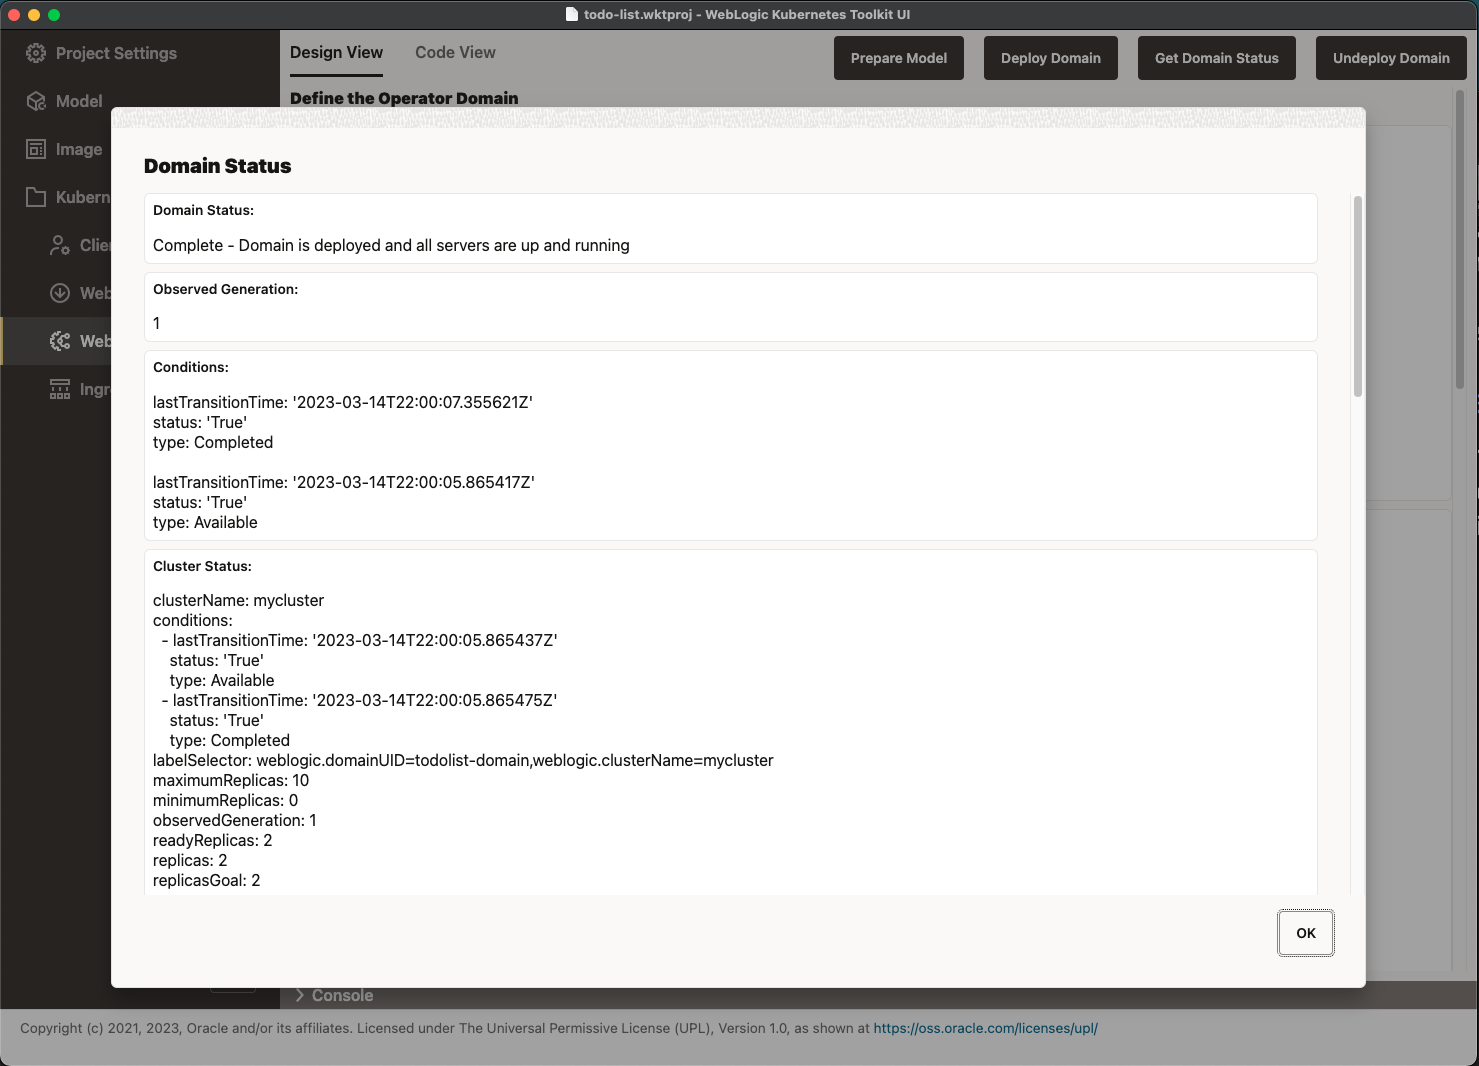
Task: Click 'Define the Operator Domain' heading
Action: coord(404,98)
